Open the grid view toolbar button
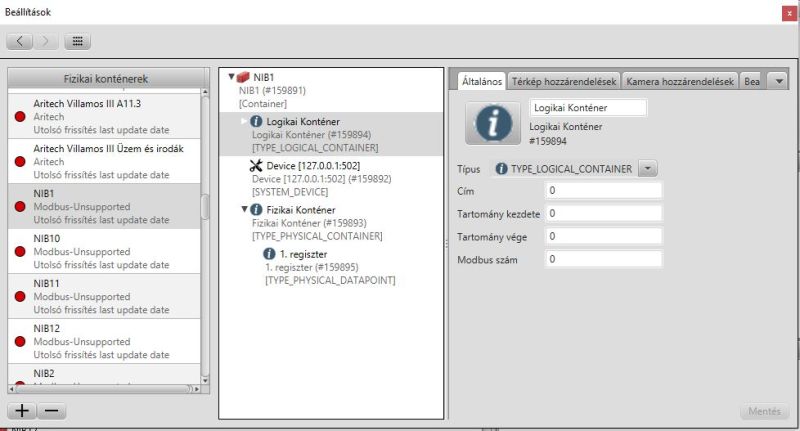This screenshot has height=431, width=800. [x=78, y=41]
